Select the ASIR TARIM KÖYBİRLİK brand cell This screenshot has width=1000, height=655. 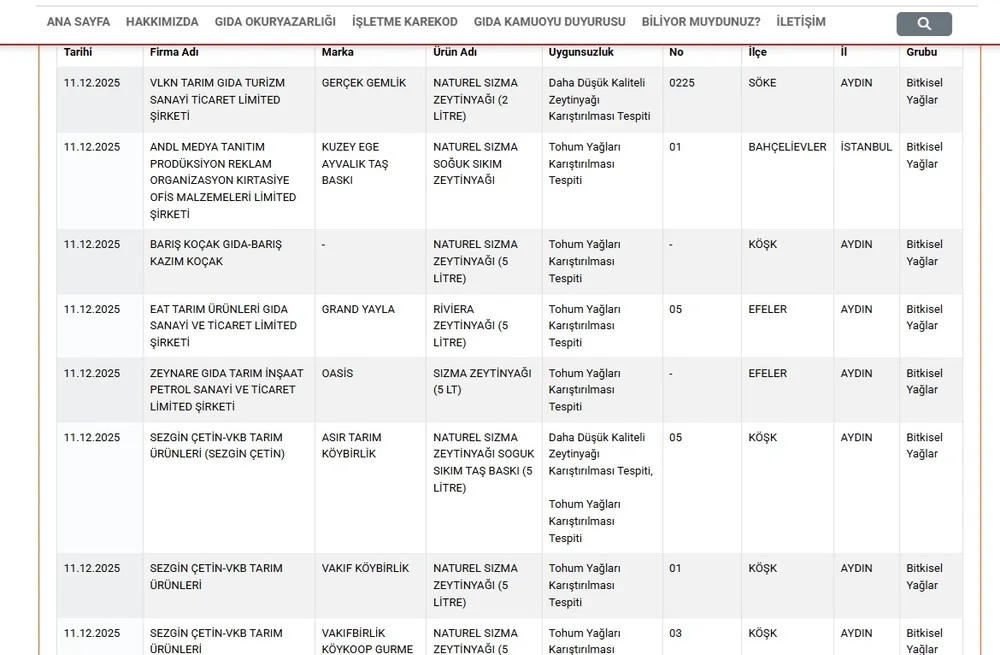point(350,446)
